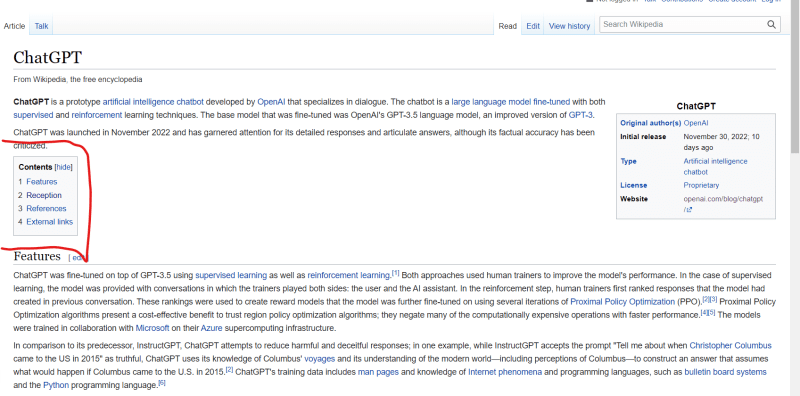Jump to References in Contents
Screen dimensions: 800x396
(46, 208)
